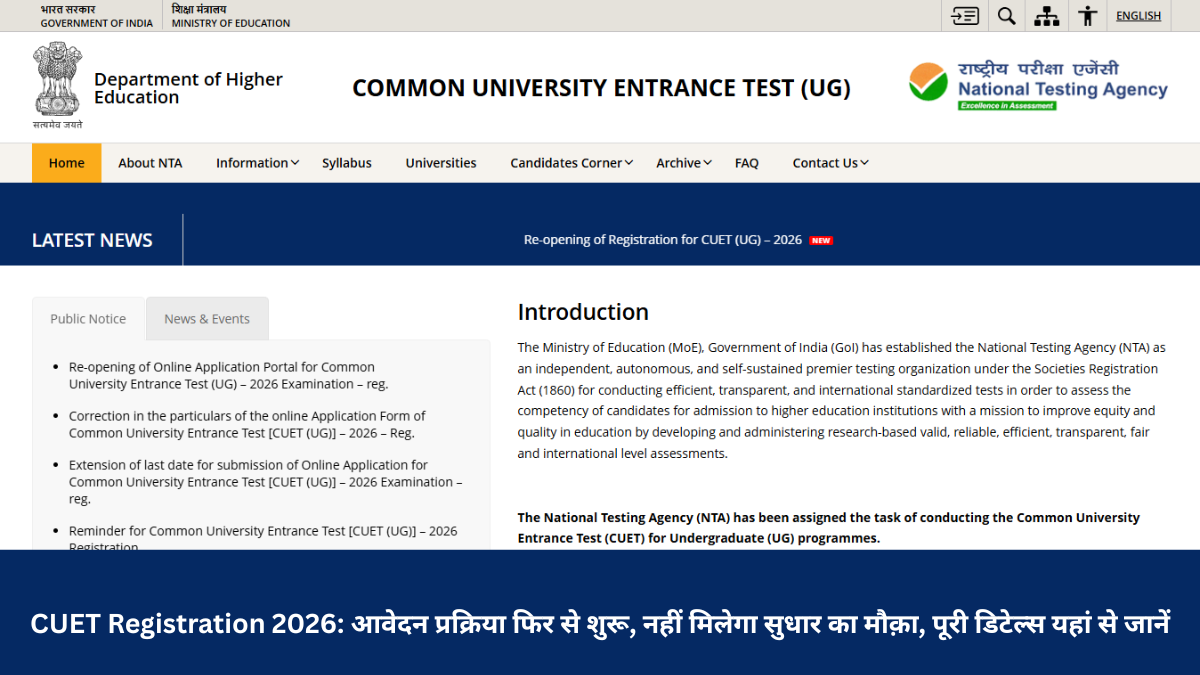Expand the Contact Us menu
1200x675 pixels.
826,162
